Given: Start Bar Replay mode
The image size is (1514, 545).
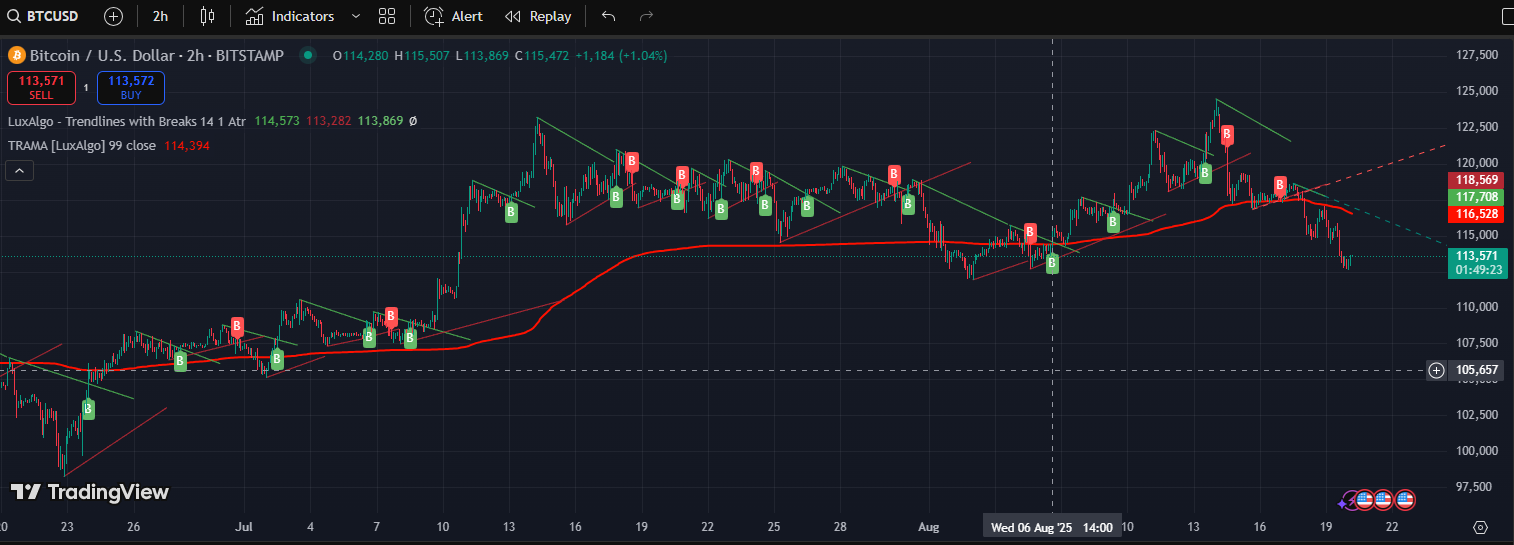Looking at the screenshot, I should 539,16.
